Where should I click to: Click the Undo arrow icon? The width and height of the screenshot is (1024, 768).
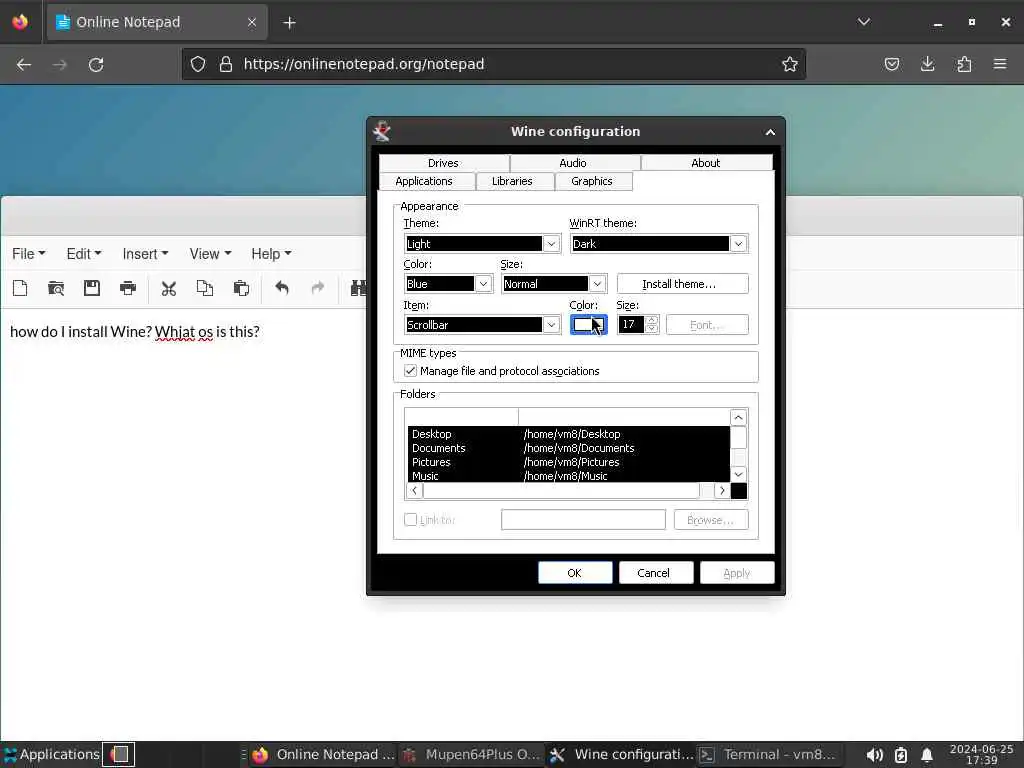tap(282, 288)
